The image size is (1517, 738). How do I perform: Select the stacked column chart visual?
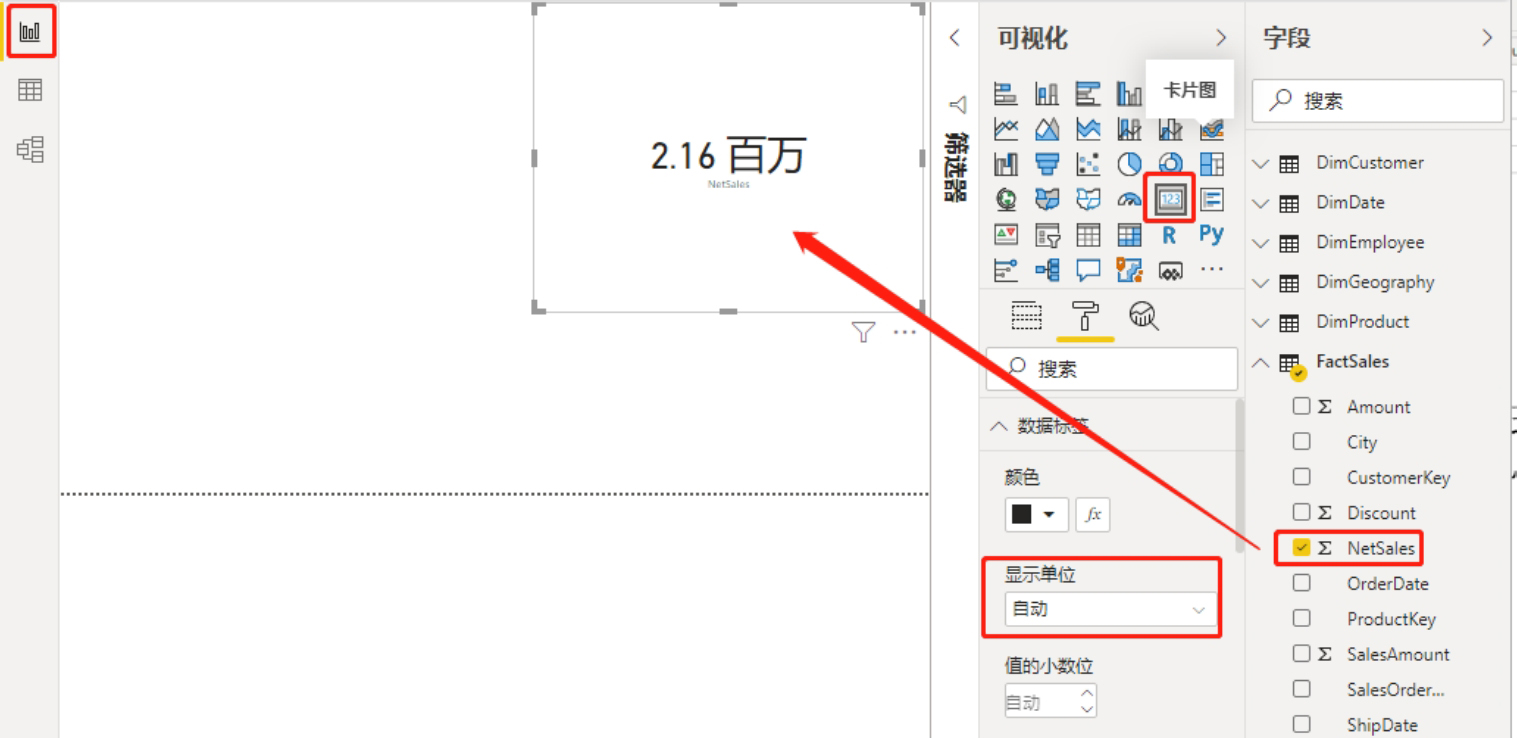[1047, 95]
